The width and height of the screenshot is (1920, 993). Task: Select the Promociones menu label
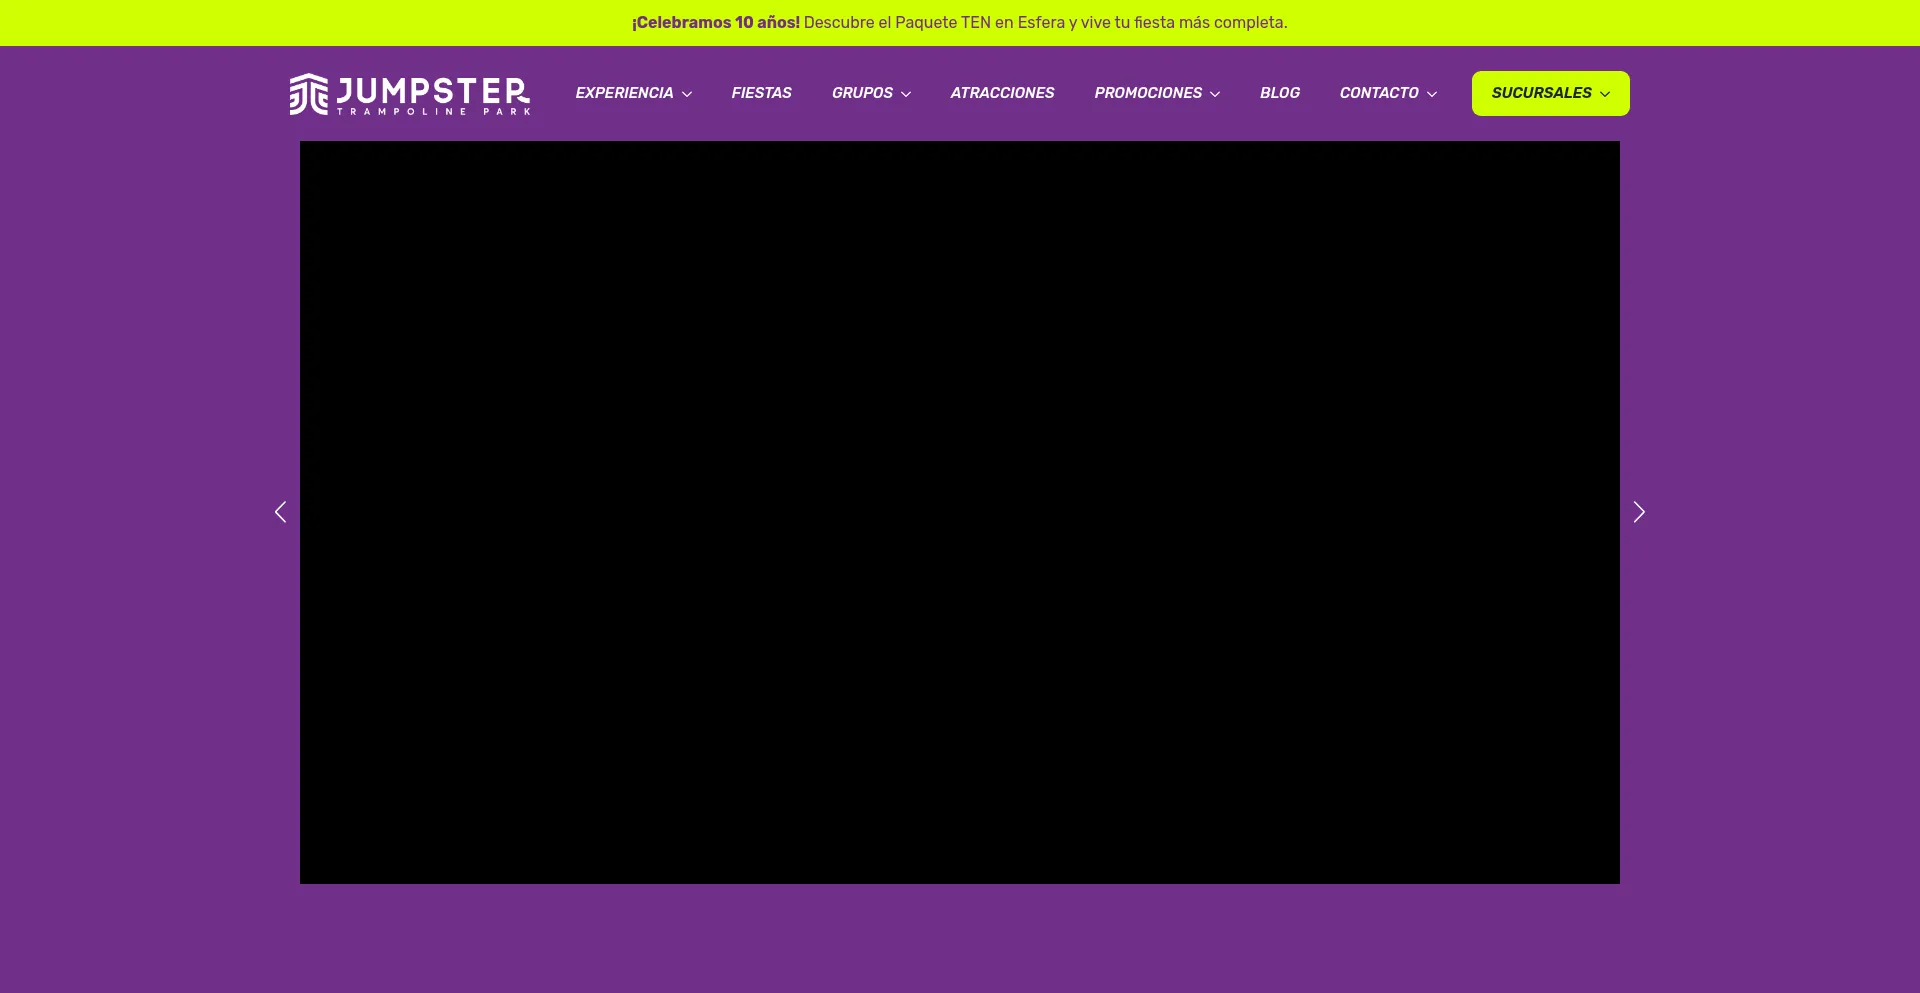click(x=1148, y=93)
